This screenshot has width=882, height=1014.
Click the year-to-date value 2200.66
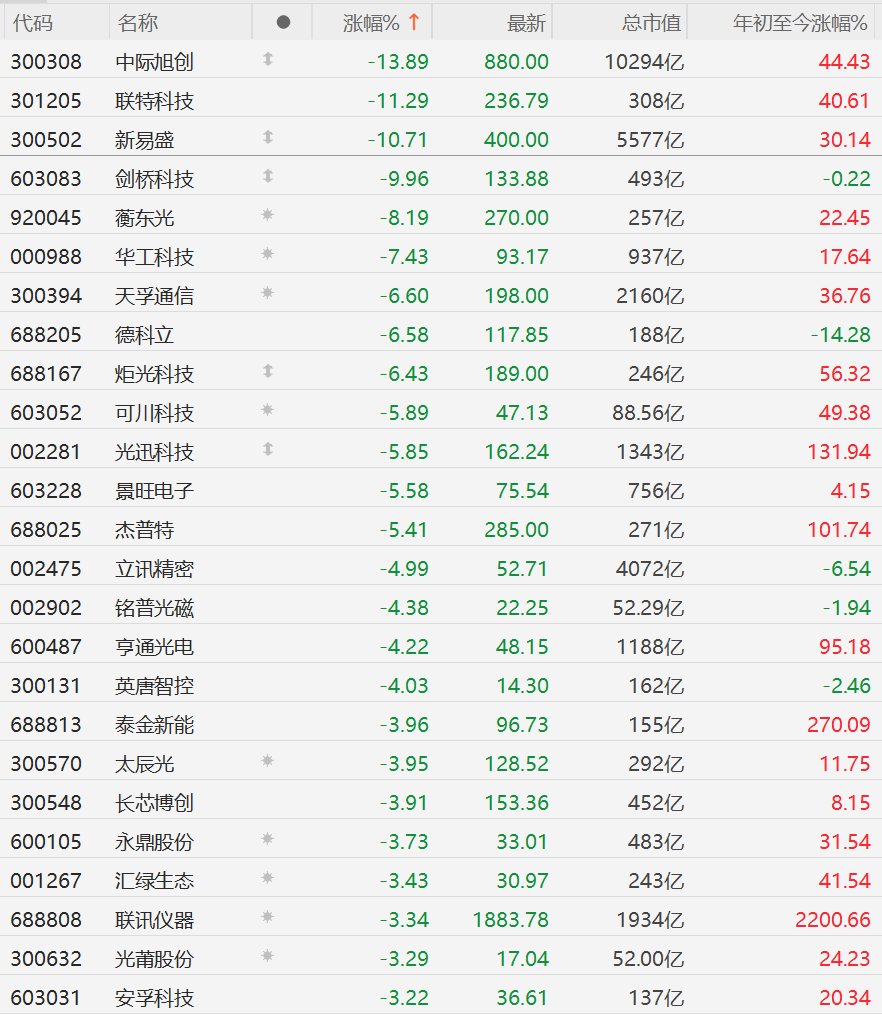(x=833, y=920)
